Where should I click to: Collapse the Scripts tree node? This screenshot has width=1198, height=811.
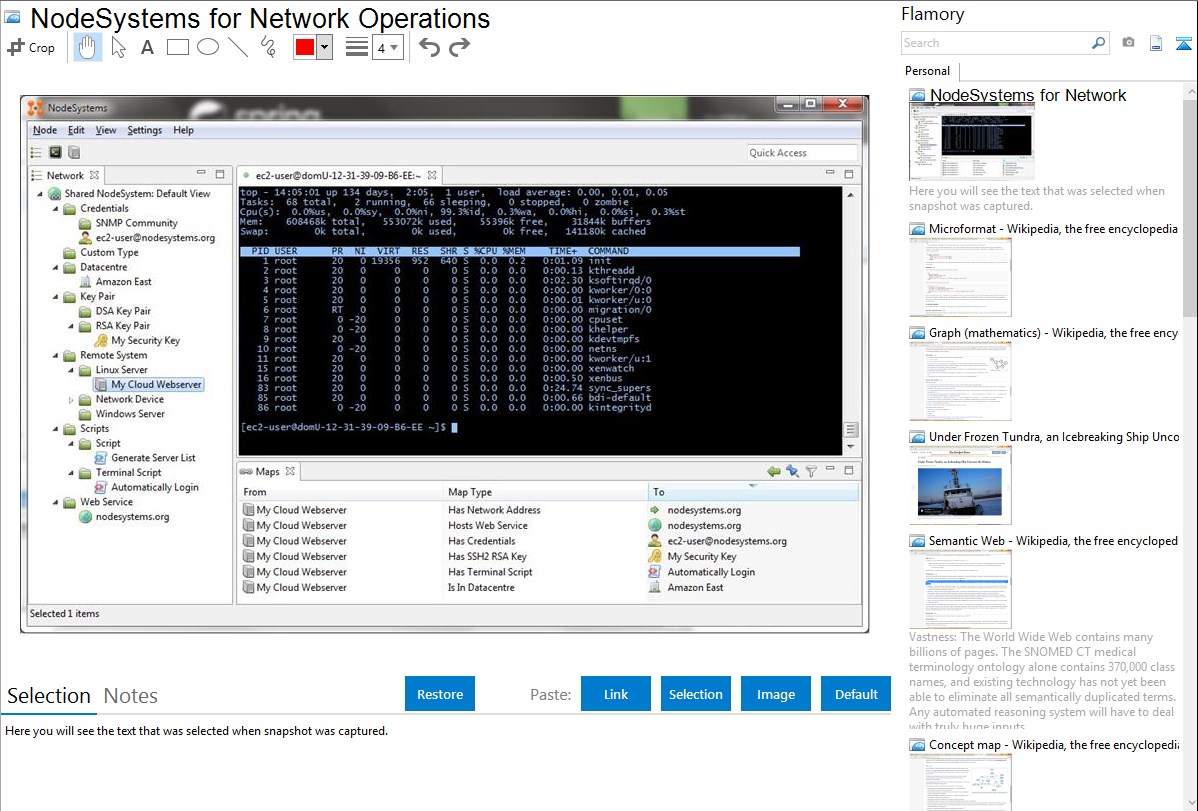(56, 429)
